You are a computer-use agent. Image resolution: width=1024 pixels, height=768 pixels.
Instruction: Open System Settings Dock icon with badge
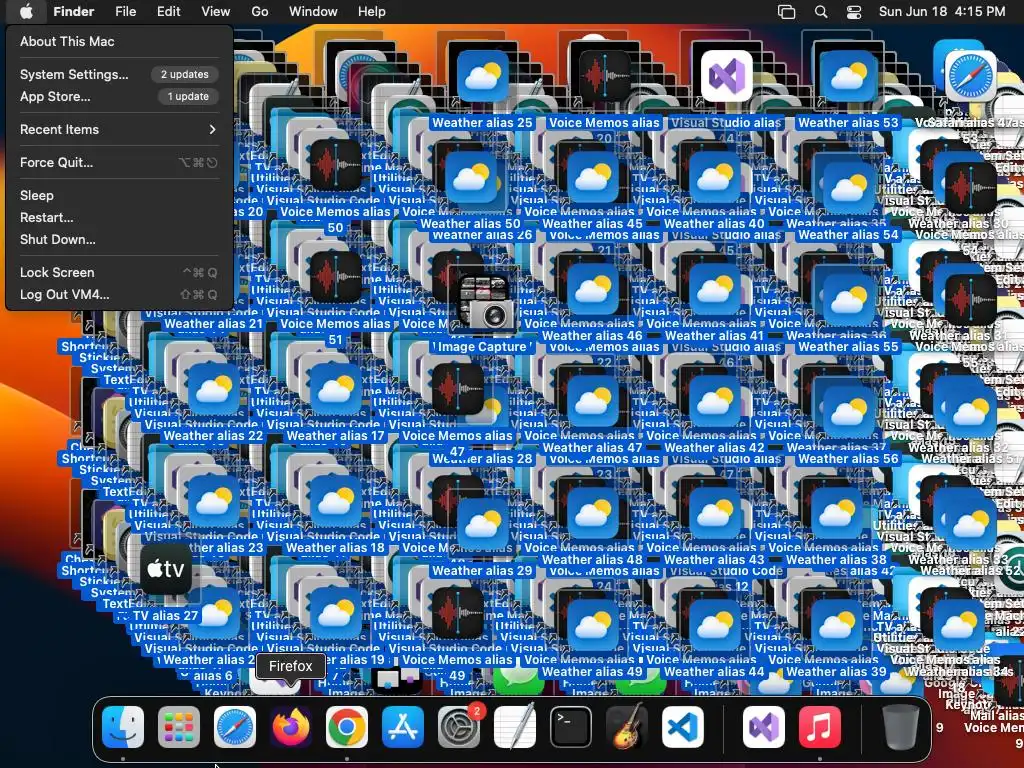459,727
